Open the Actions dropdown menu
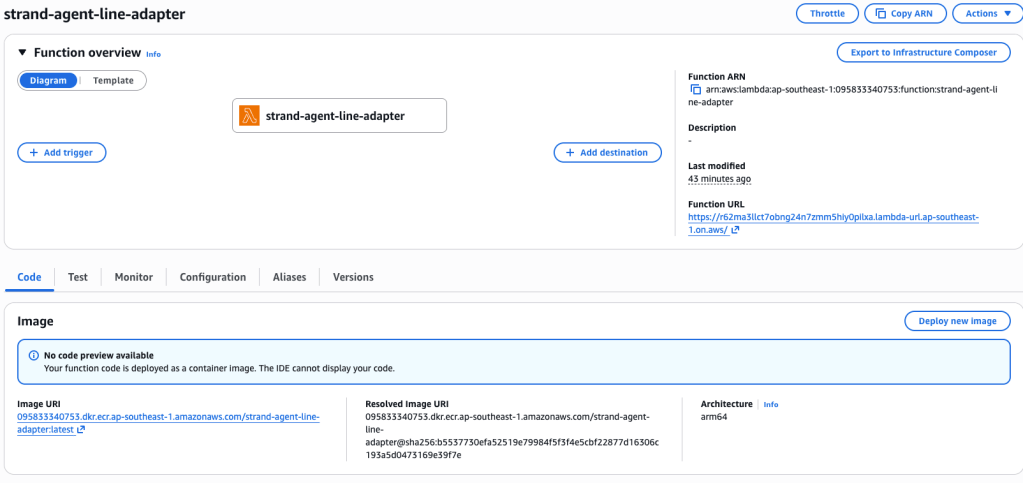1023x483 pixels. click(x=988, y=13)
